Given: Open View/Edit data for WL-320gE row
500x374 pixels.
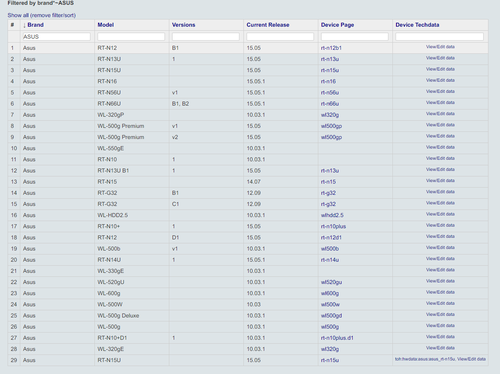Looking at the screenshot, I should point(440,348).
